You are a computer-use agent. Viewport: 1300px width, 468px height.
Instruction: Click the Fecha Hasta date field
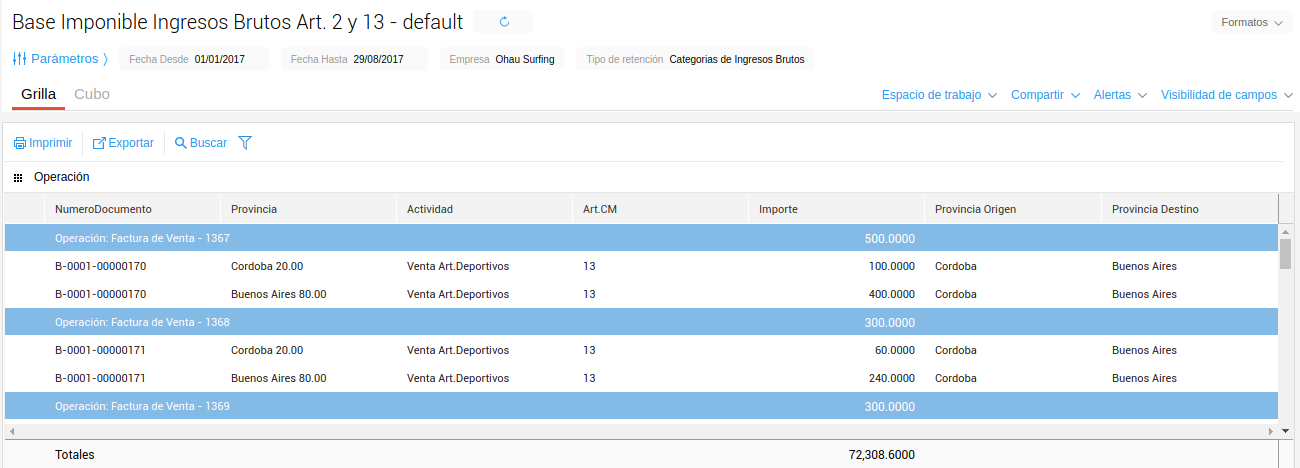coord(378,59)
